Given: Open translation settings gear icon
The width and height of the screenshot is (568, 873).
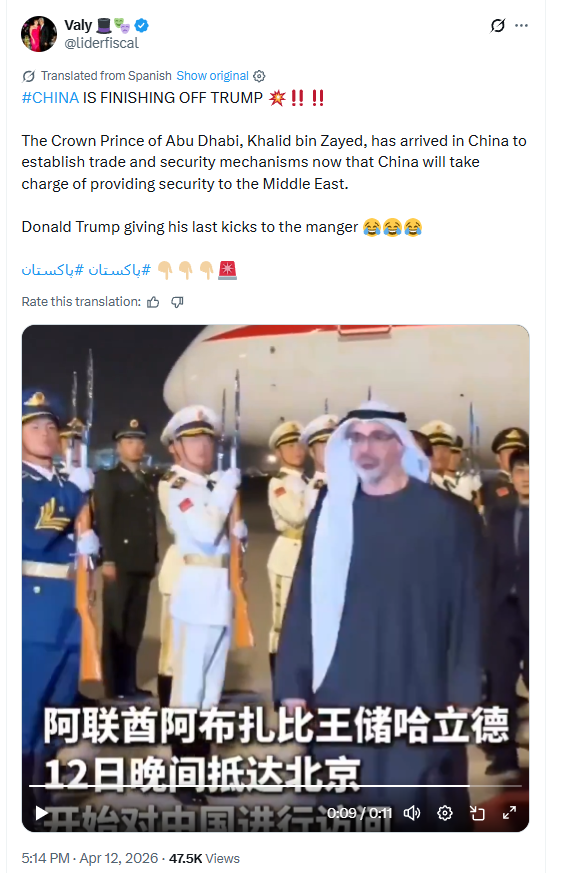Looking at the screenshot, I should (259, 76).
